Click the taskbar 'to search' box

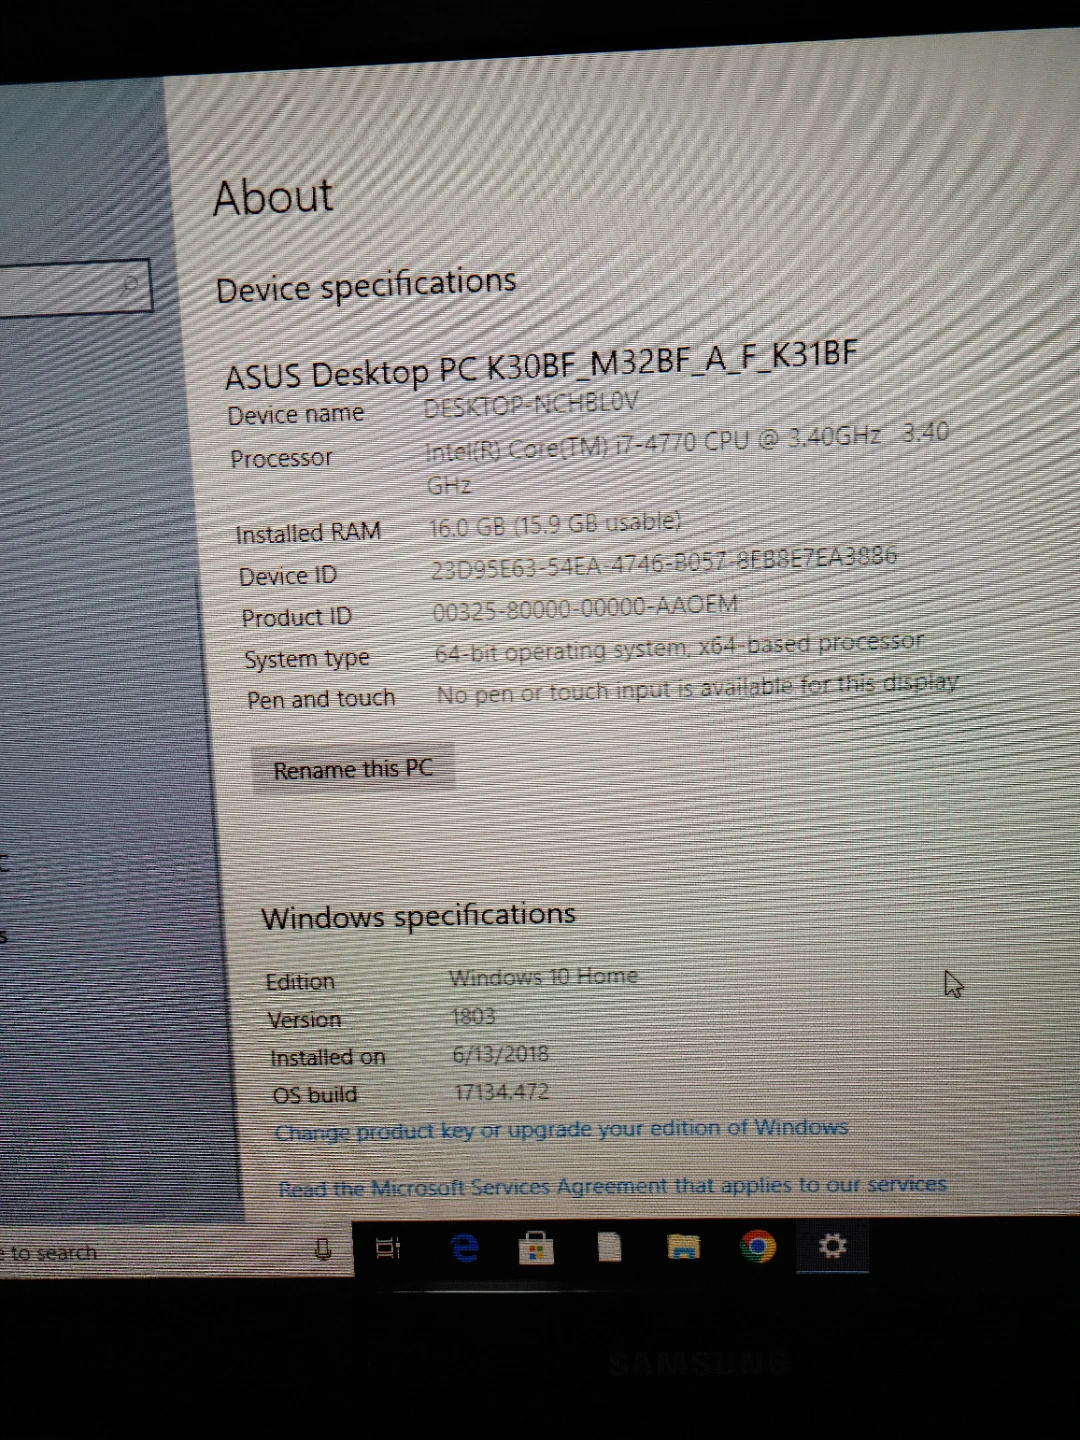[175, 1250]
